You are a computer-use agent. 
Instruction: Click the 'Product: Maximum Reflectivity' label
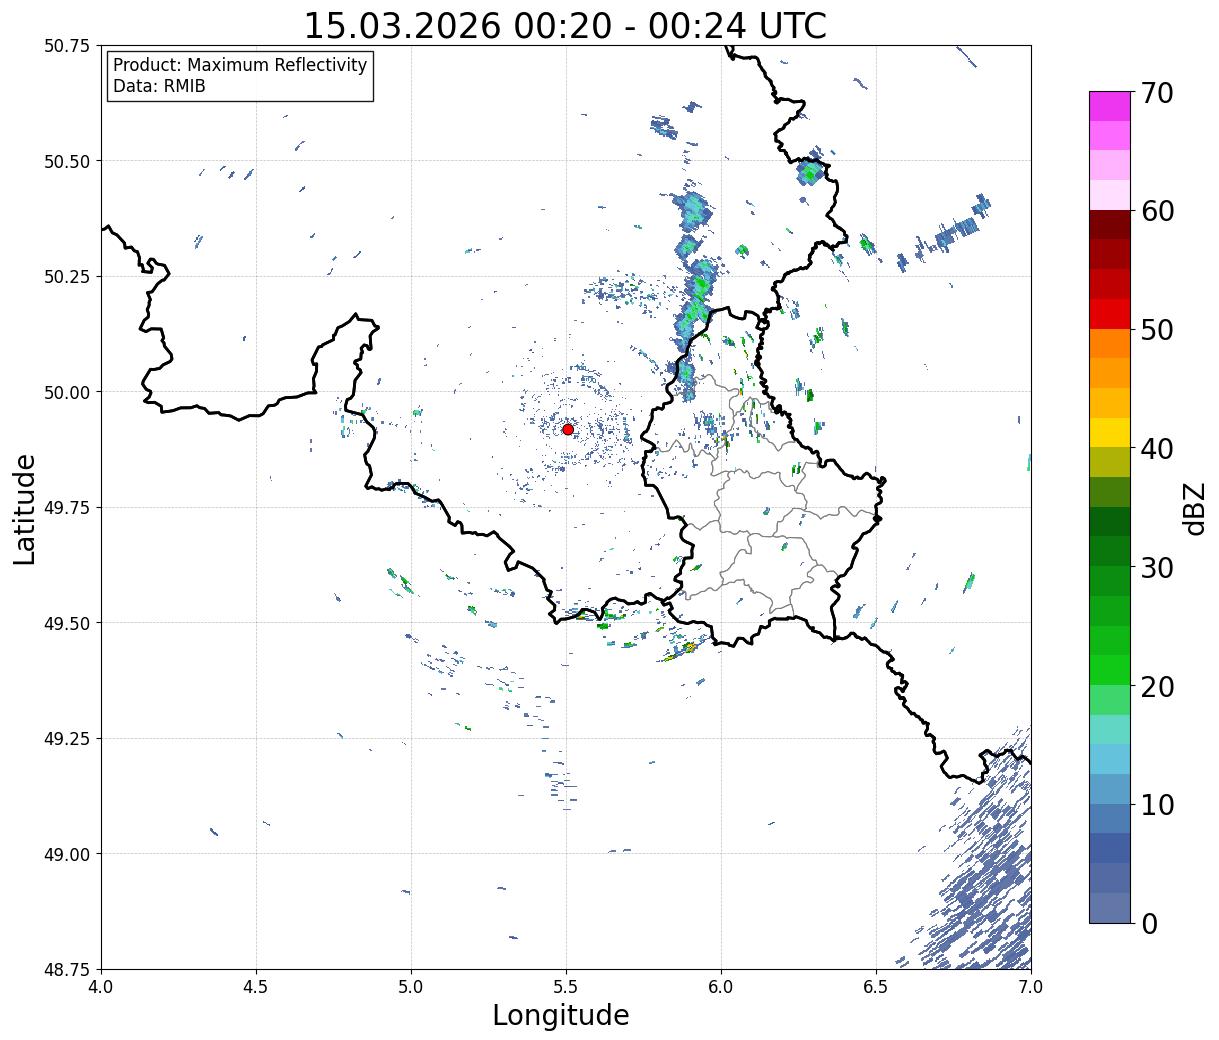coord(240,65)
